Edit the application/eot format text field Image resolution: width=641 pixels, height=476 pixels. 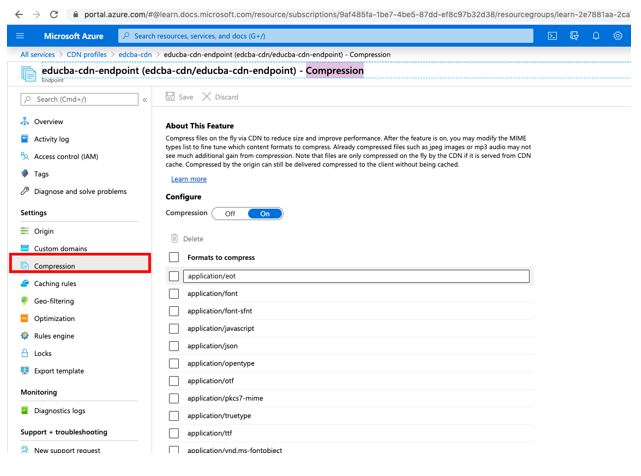356,276
